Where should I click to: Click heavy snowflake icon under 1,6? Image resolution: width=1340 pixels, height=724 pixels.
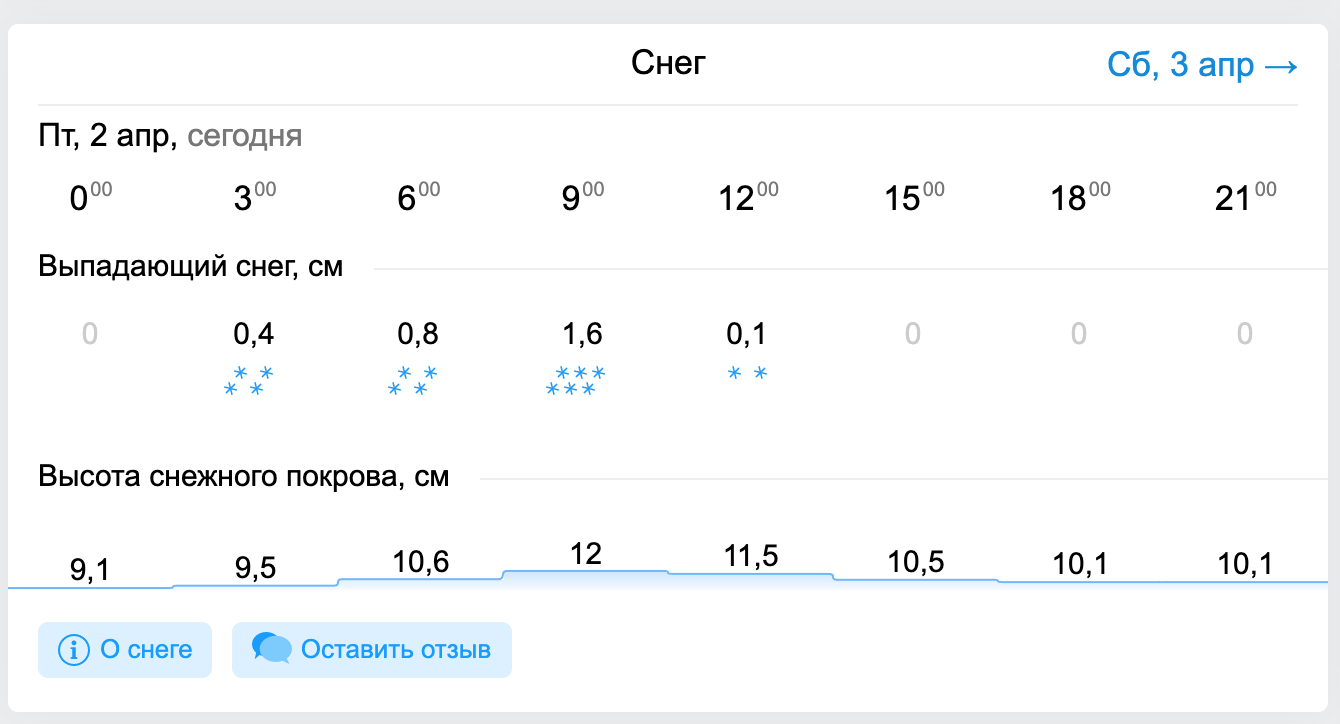point(576,381)
